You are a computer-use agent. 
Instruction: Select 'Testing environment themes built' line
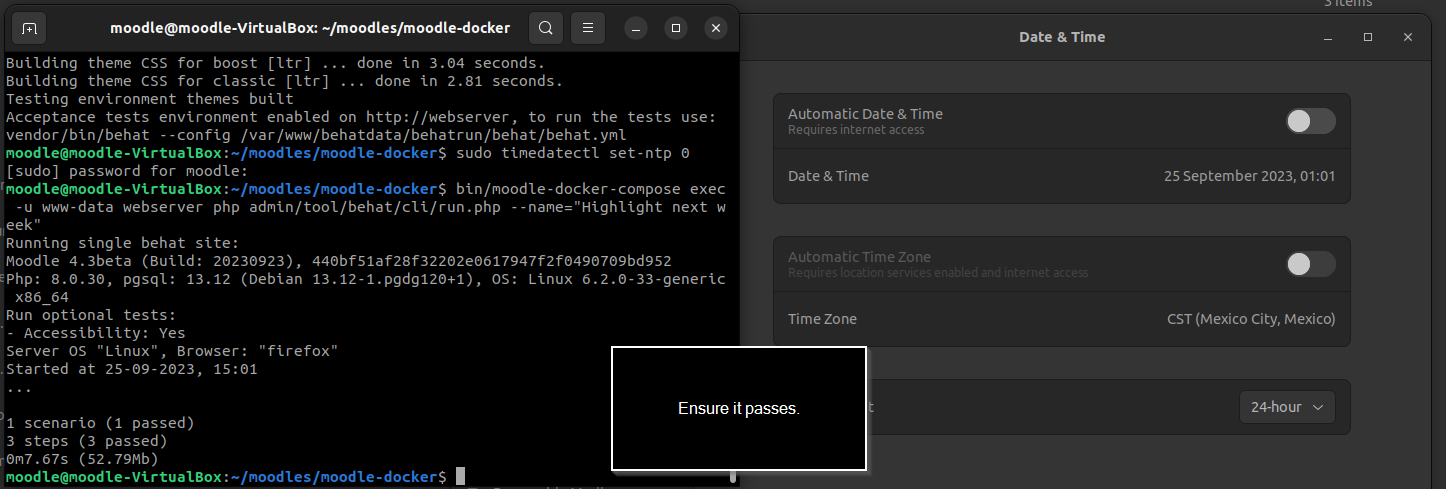tap(150, 99)
